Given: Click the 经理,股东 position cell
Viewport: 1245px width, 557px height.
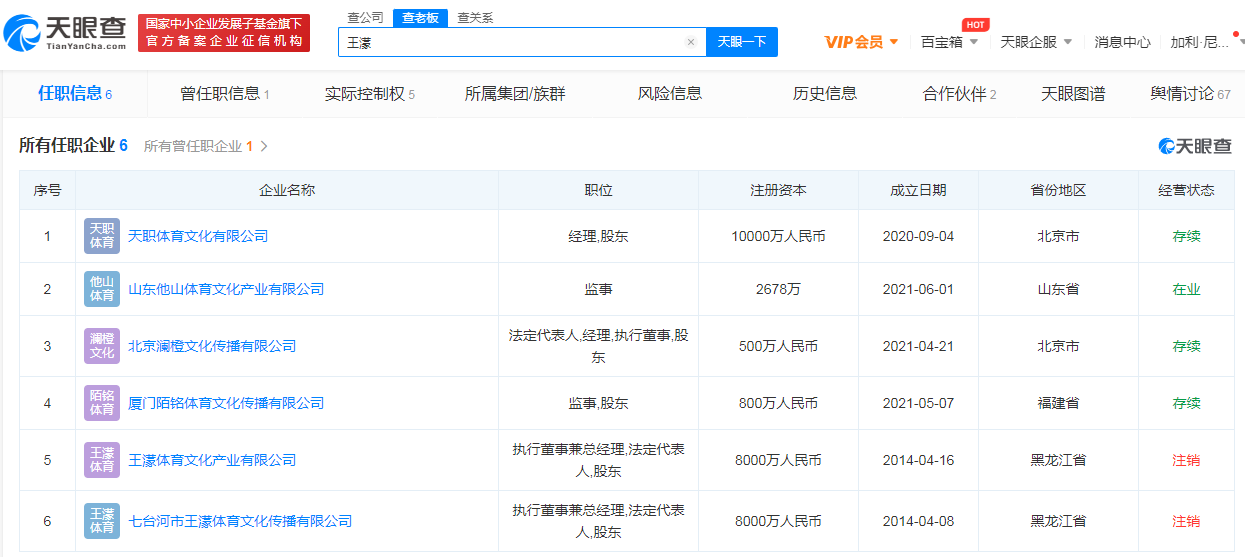Looking at the screenshot, I should (x=598, y=237).
